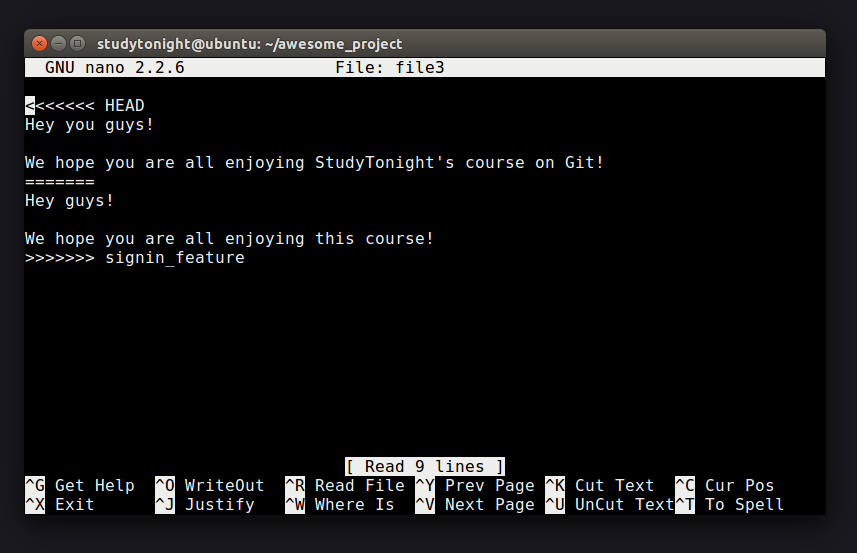Click the window title 'studytonight@ubuntu: ~/awesome_project'

[249, 44]
